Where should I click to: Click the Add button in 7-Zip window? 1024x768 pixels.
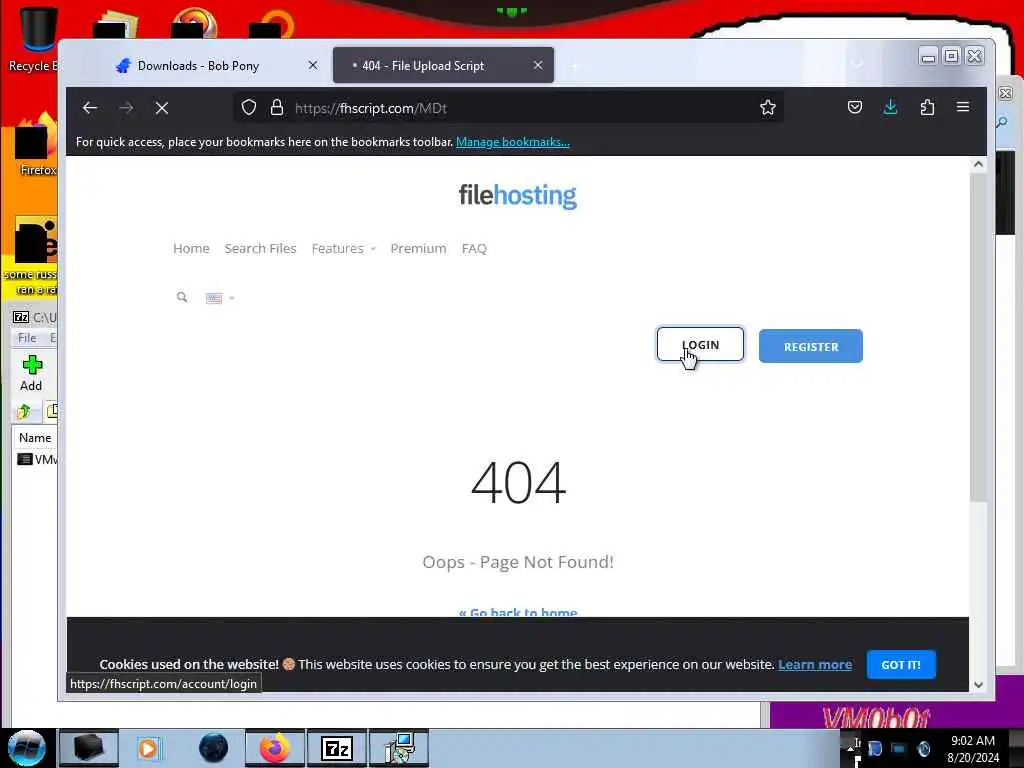click(x=31, y=374)
